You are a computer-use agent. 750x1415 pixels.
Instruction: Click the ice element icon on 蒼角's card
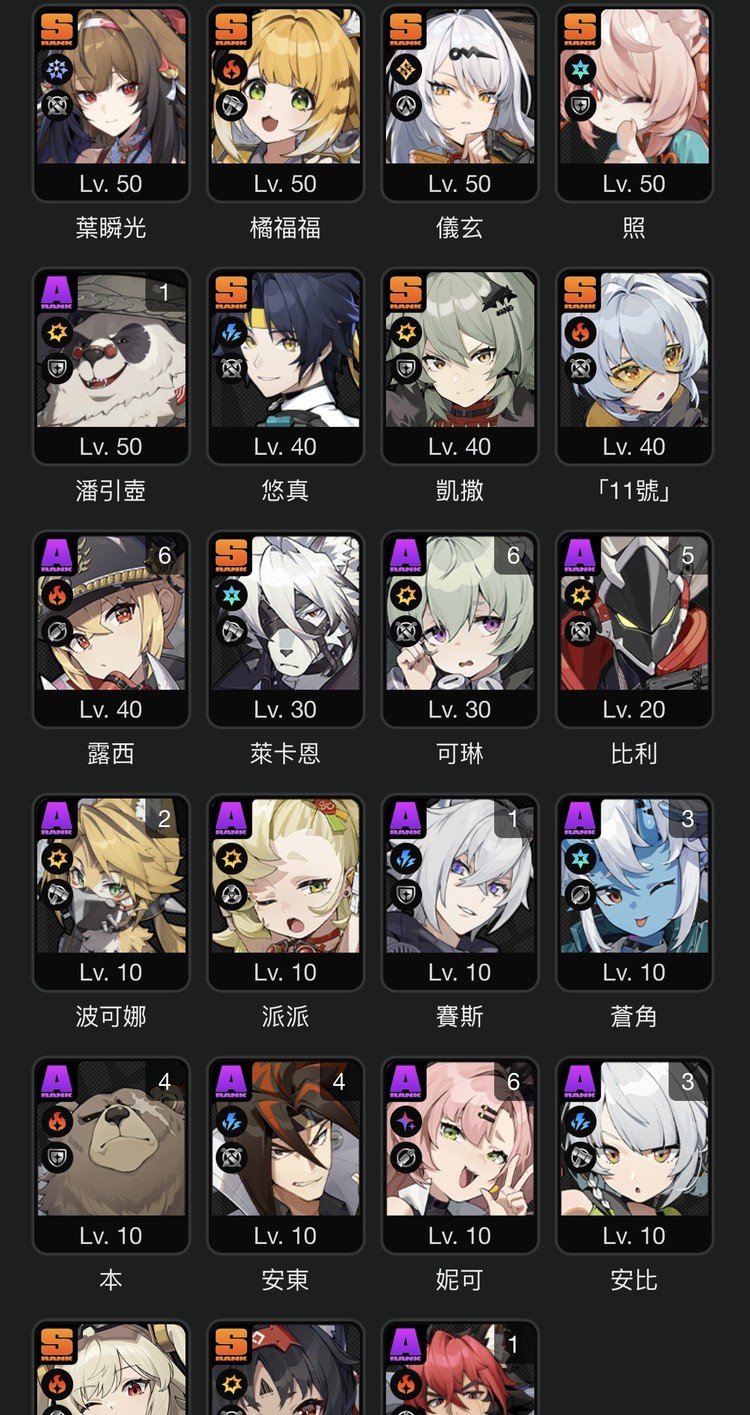click(x=580, y=859)
